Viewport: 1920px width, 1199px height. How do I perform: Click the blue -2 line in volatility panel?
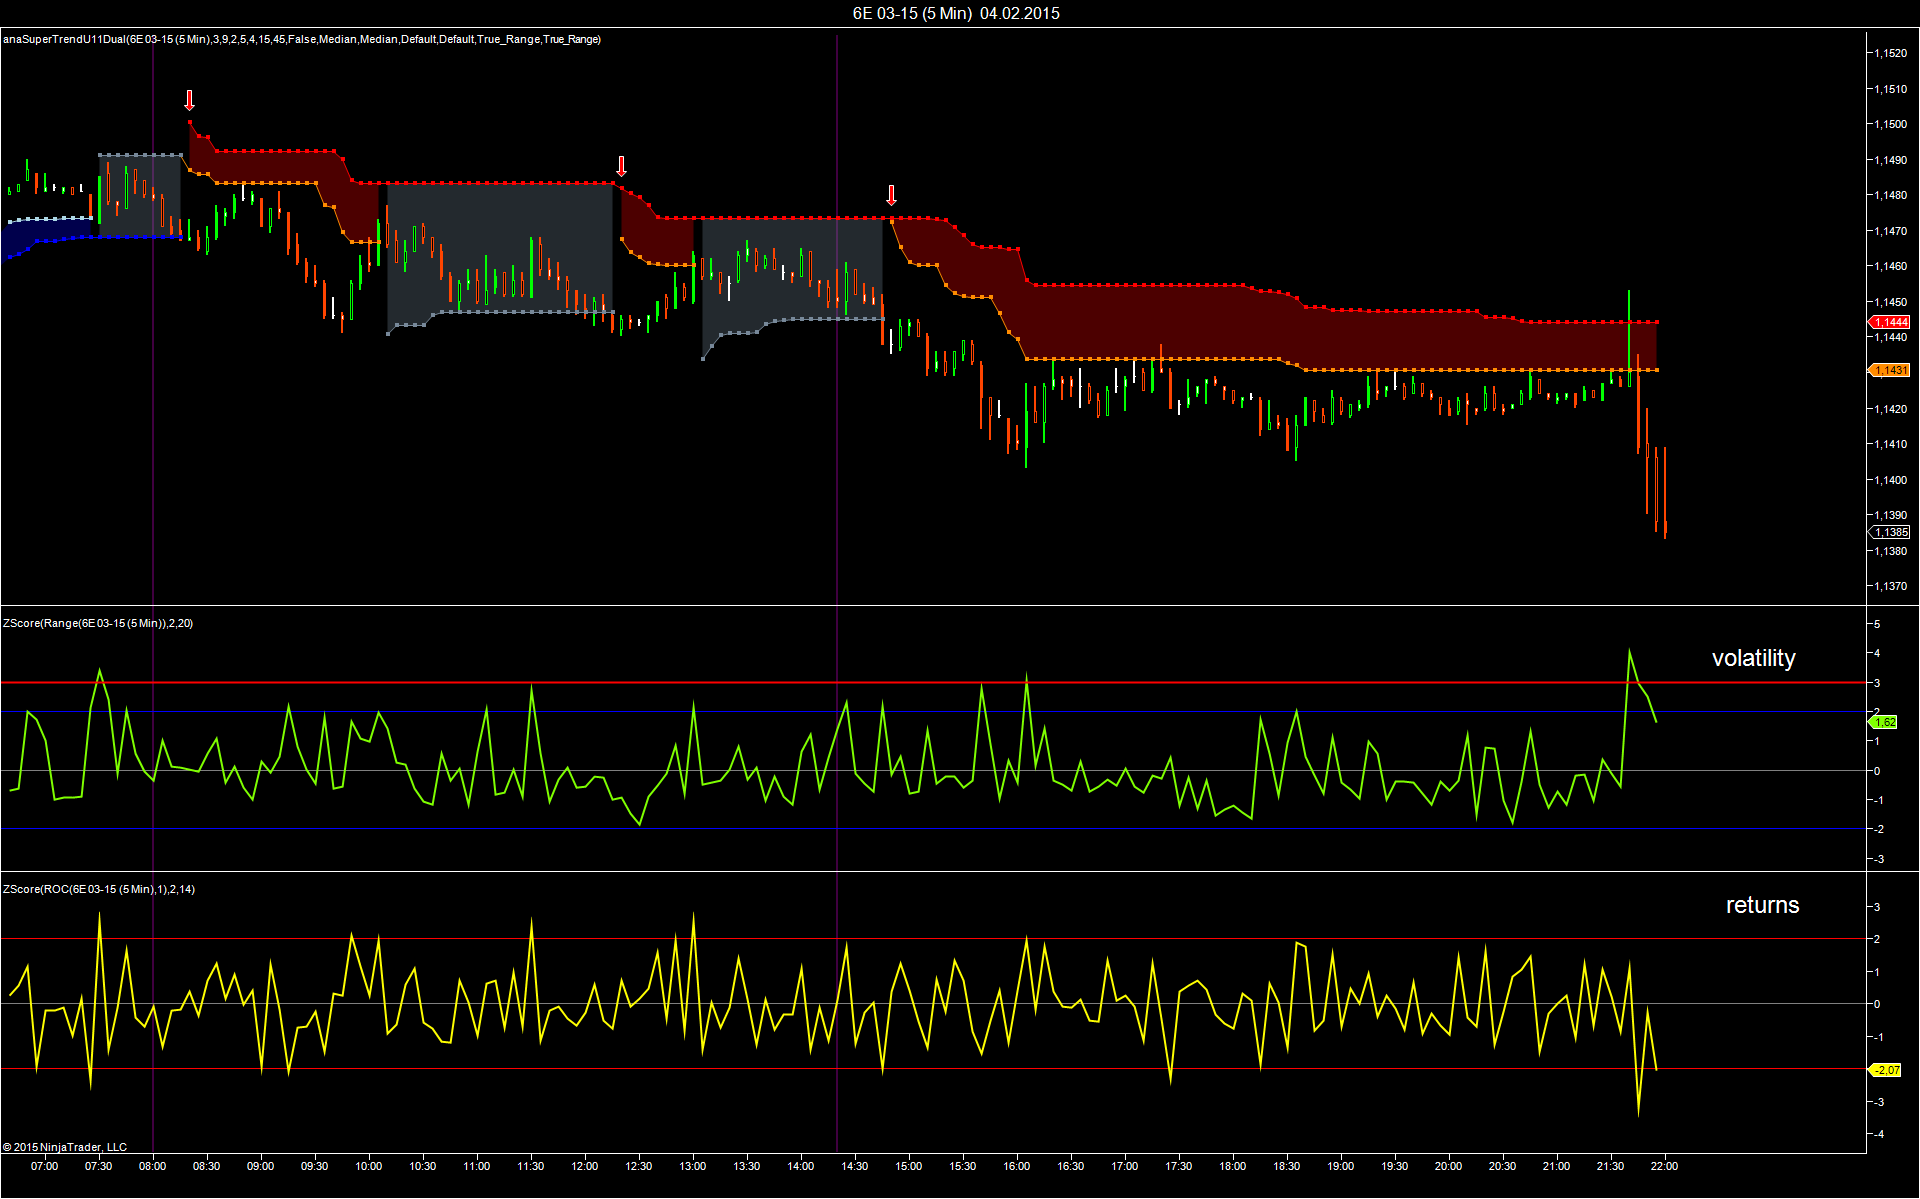click(933, 829)
